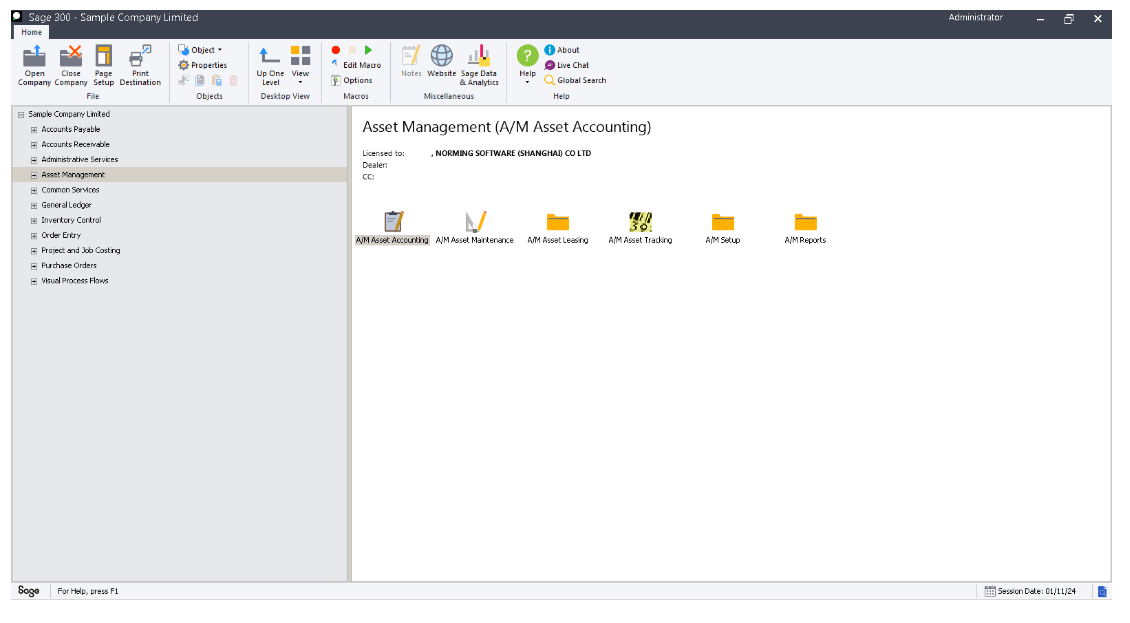Start a Live Chat session

[x=566, y=65]
